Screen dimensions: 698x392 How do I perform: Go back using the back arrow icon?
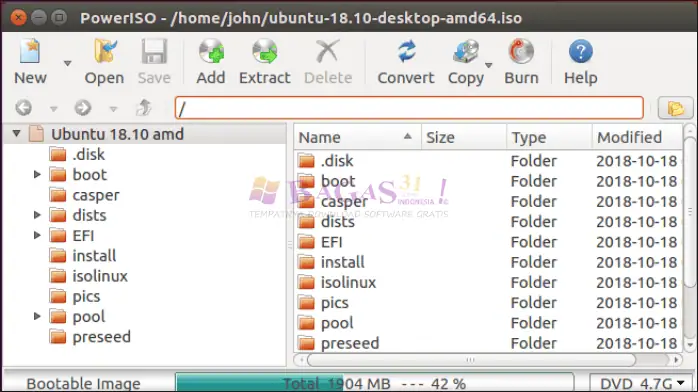pos(24,108)
